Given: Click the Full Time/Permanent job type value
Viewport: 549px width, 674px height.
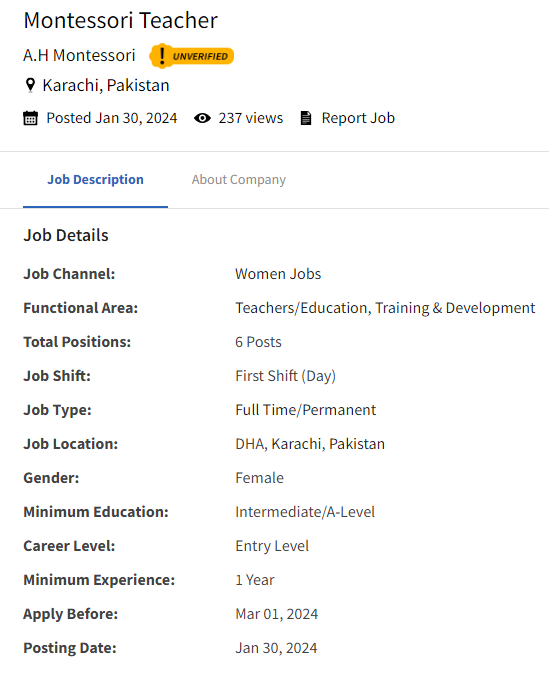Looking at the screenshot, I should pos(306,410).
